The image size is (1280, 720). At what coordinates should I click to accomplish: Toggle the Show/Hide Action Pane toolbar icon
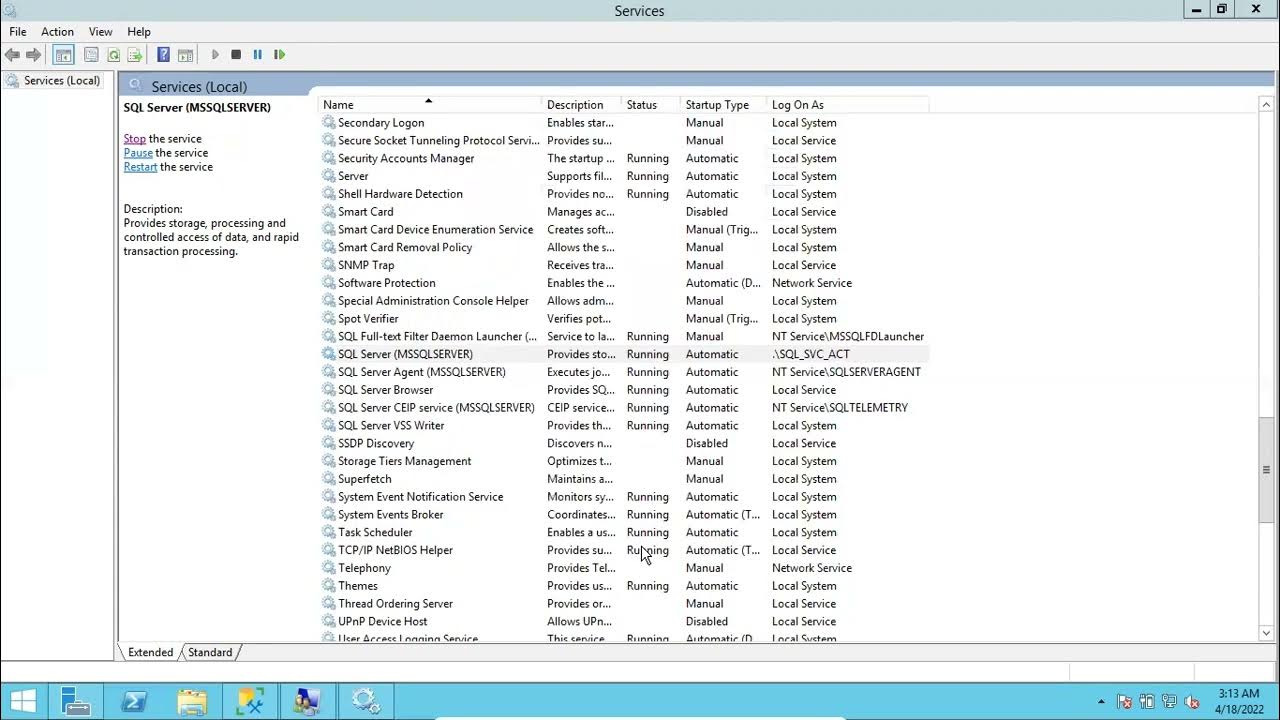185,55
